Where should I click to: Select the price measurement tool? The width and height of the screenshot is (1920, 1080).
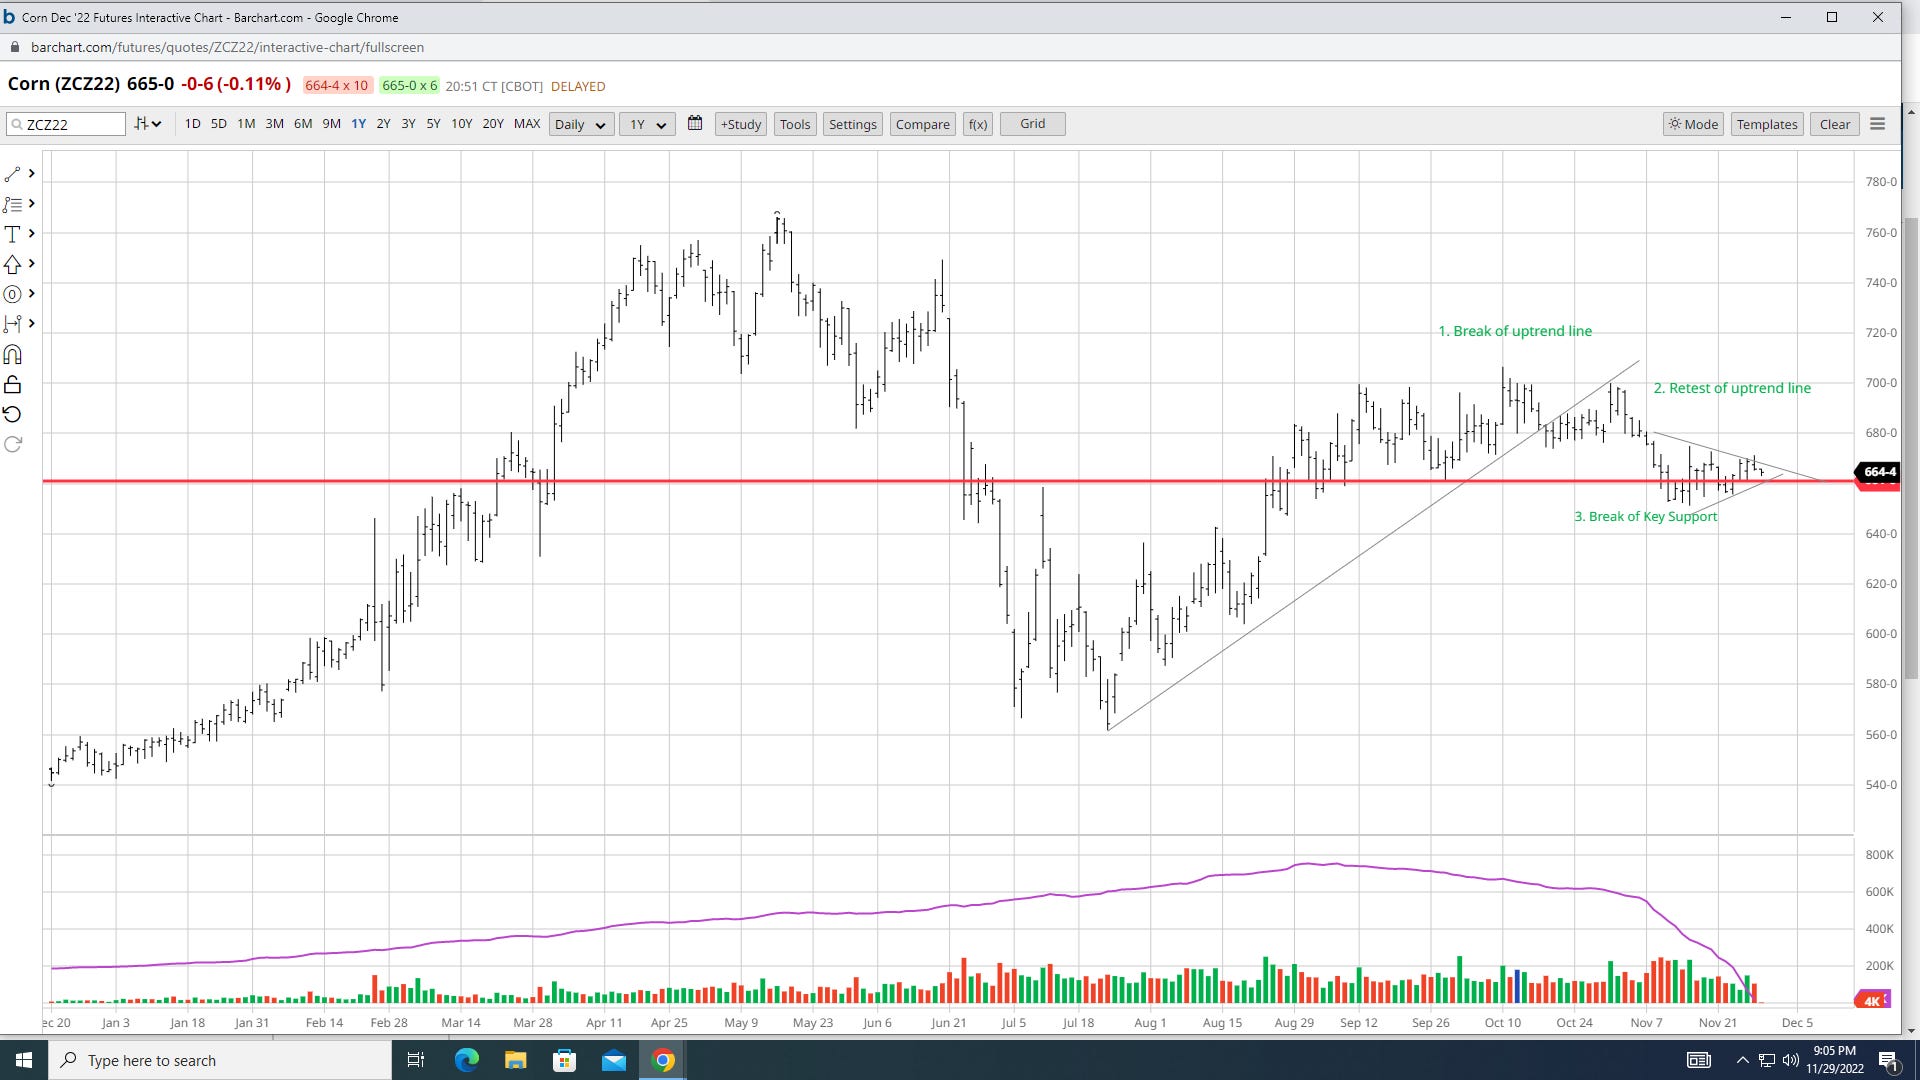13,324
